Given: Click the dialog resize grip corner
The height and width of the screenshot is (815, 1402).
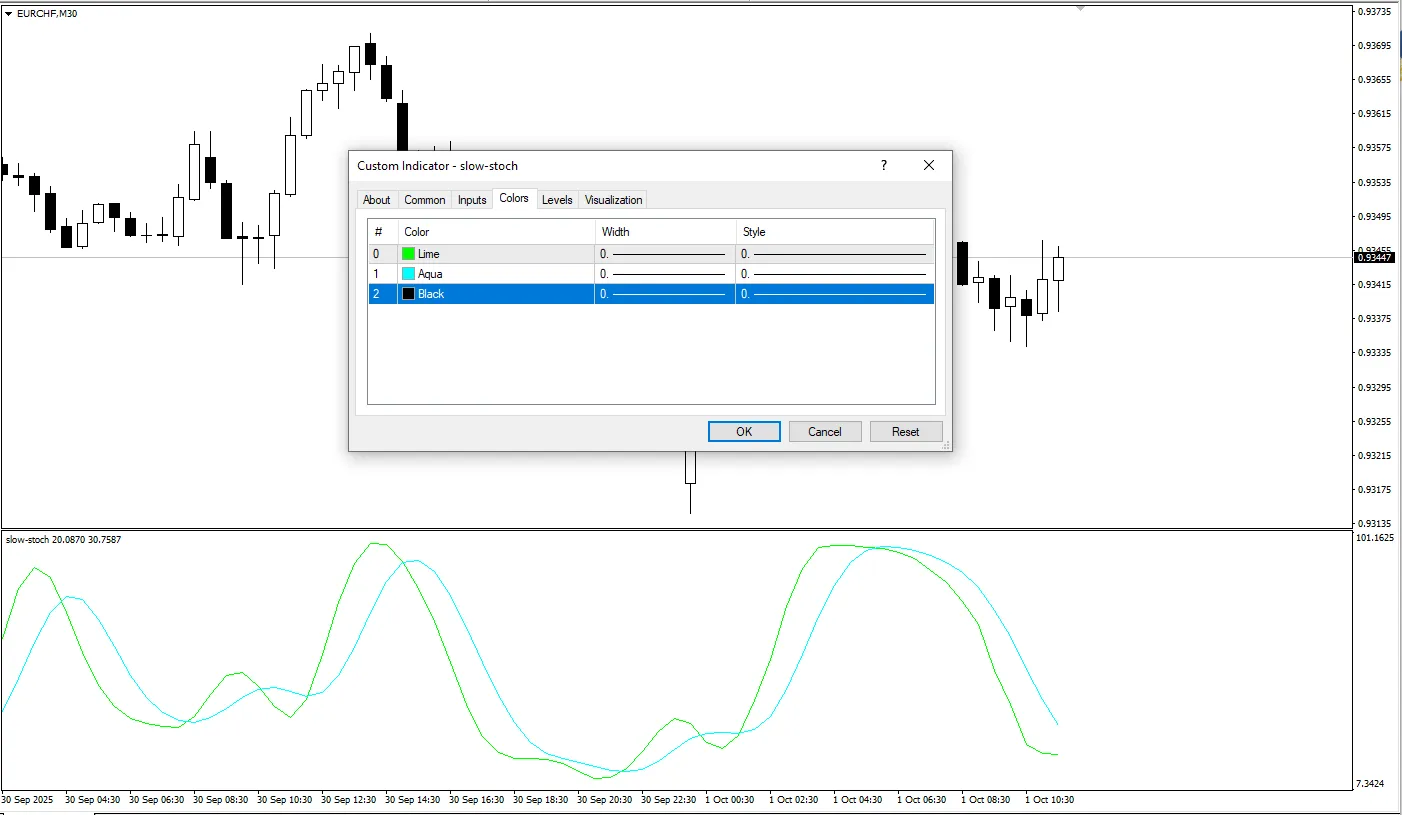Looking at the screenshot, I should (946, 446).
